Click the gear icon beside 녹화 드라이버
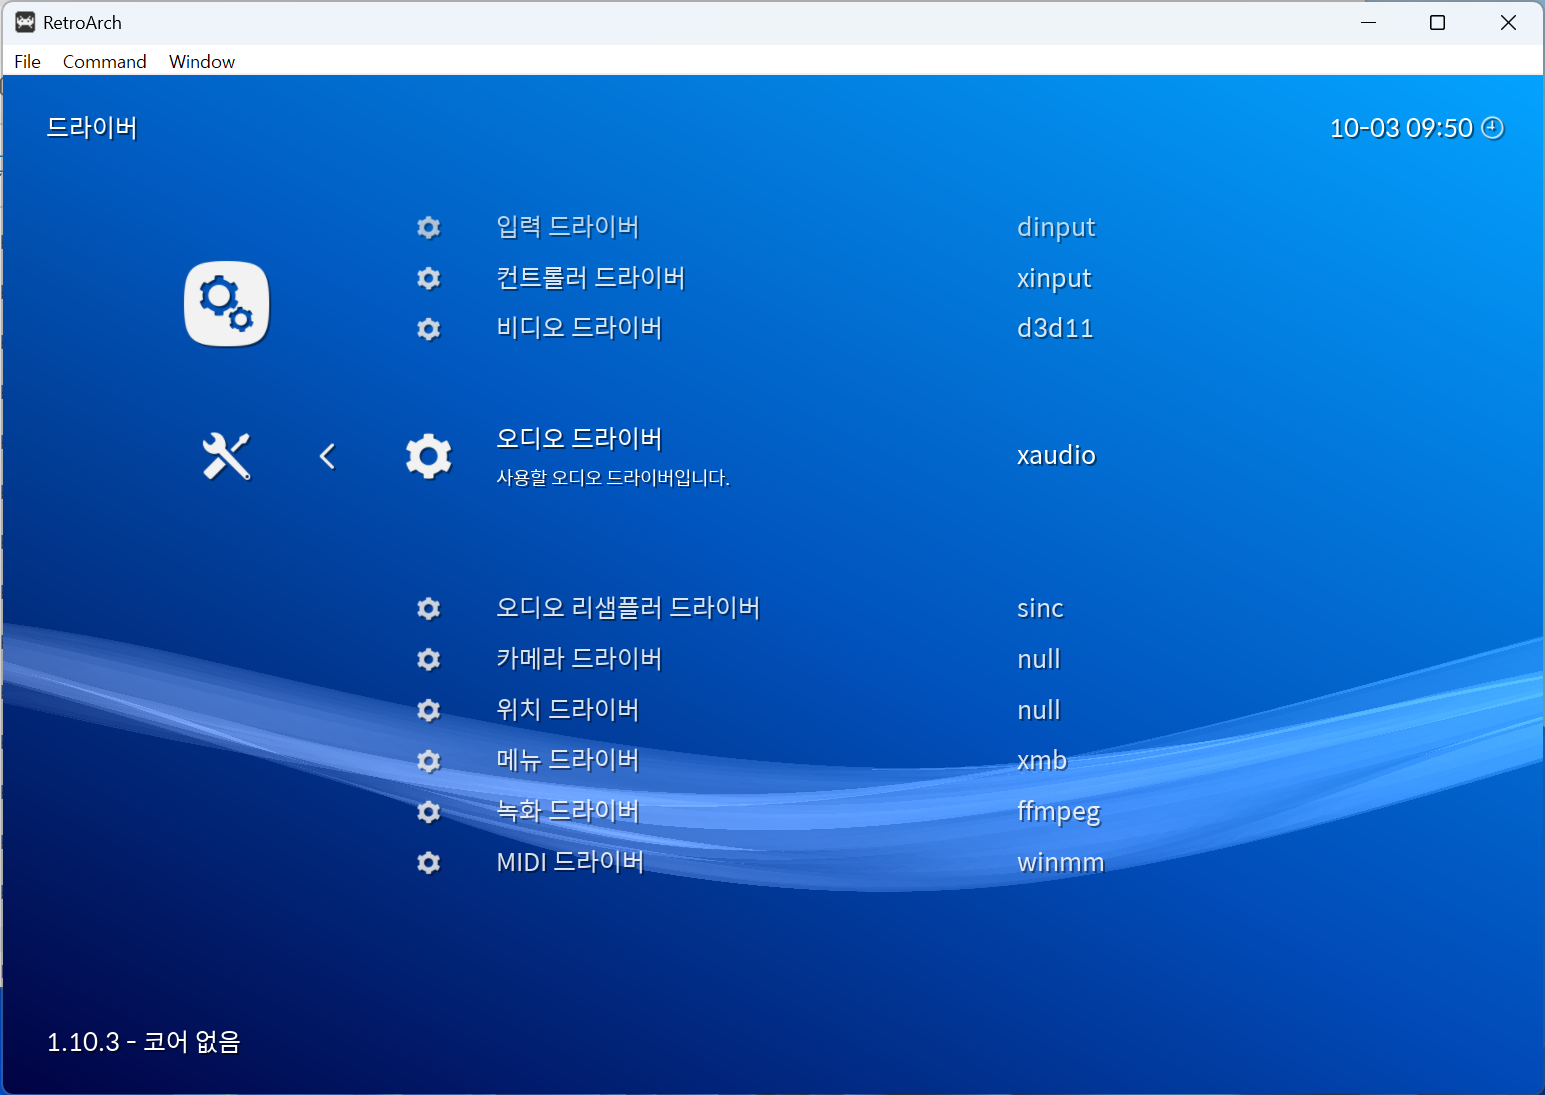This screenshot has height=1095, width=1545. tap(429, 812)
